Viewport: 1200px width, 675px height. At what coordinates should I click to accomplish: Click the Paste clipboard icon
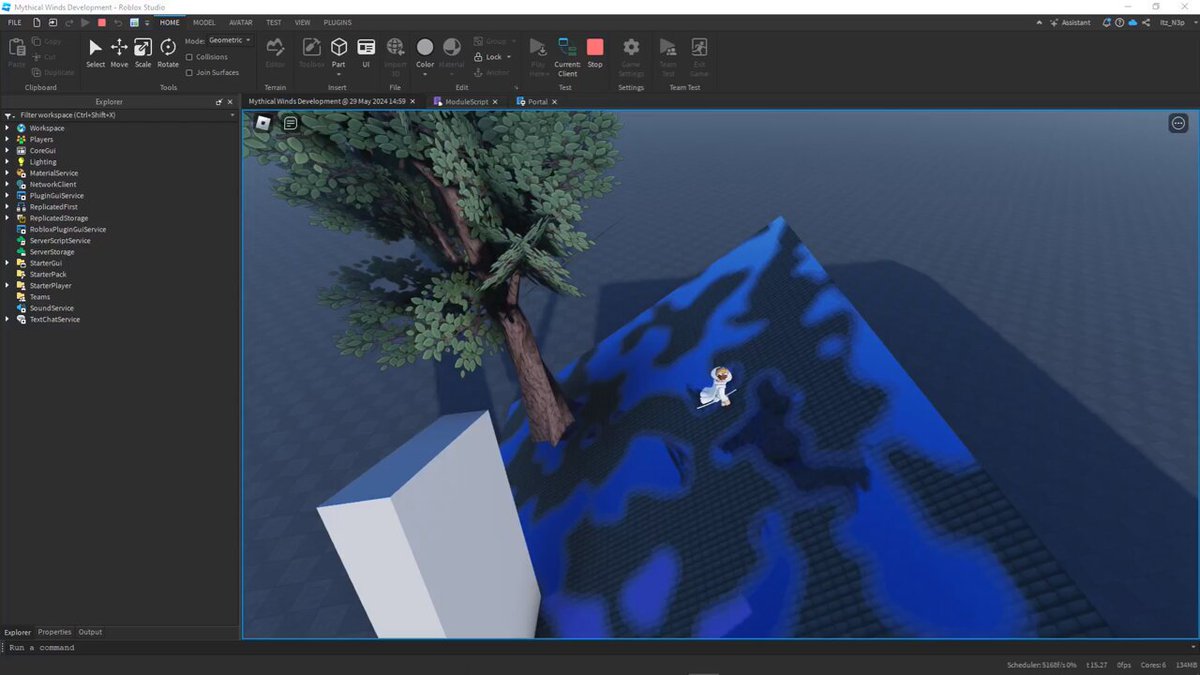(17, 47)
